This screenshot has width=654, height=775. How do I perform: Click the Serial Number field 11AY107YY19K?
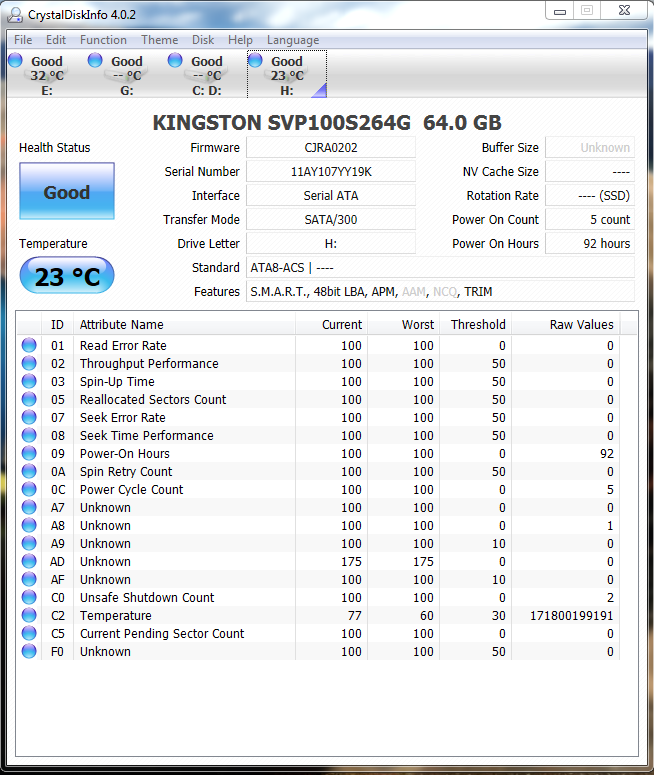(331, 172)
